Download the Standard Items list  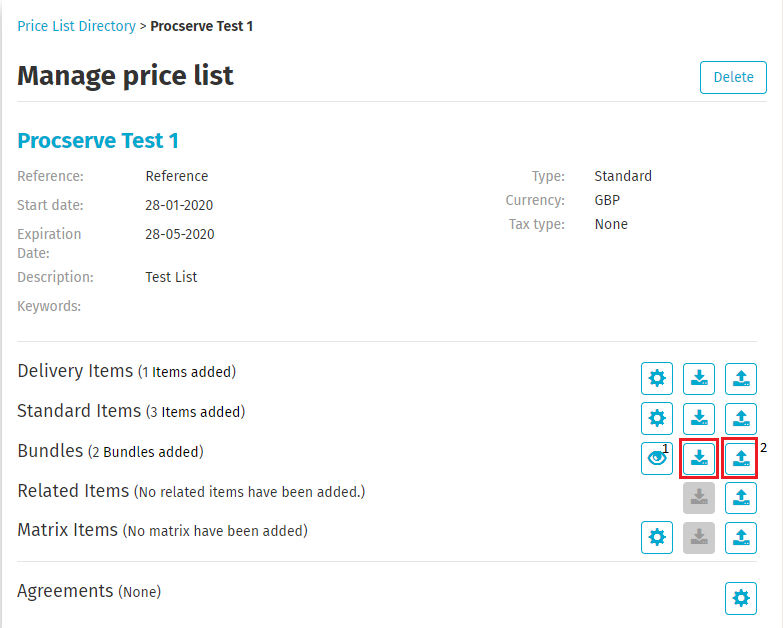pyautogui.click(x=699, y=418)
